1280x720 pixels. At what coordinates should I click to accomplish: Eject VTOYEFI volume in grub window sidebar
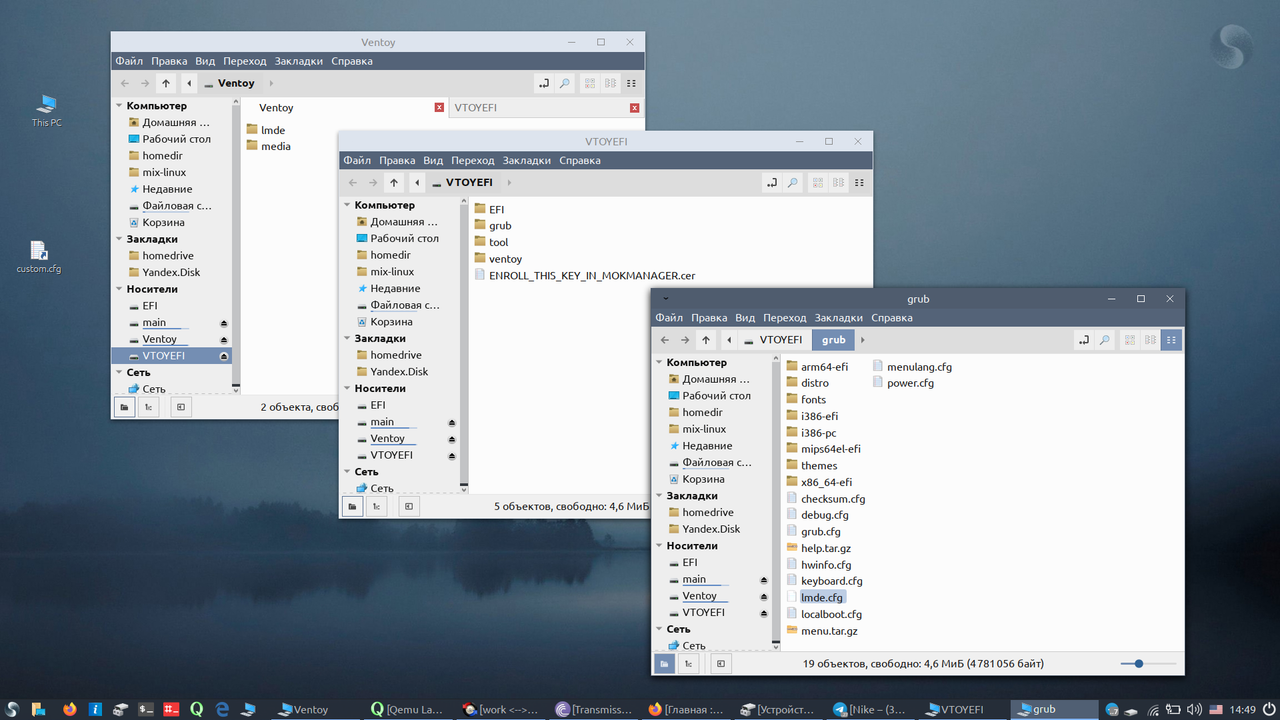[x=764, y=613]
